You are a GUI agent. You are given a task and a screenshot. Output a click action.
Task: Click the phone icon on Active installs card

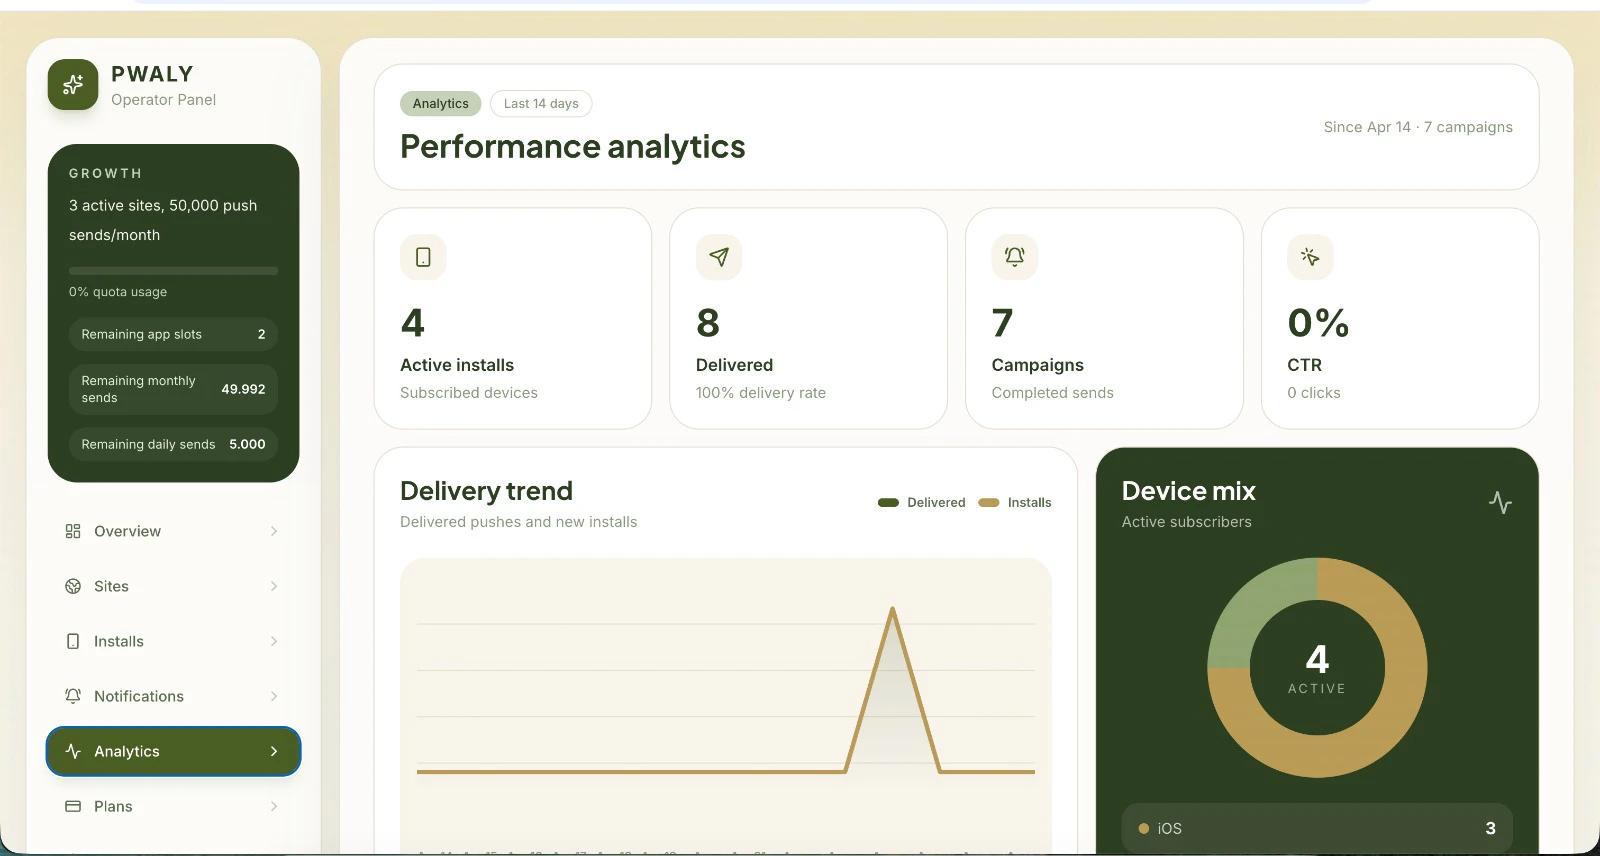423,257
